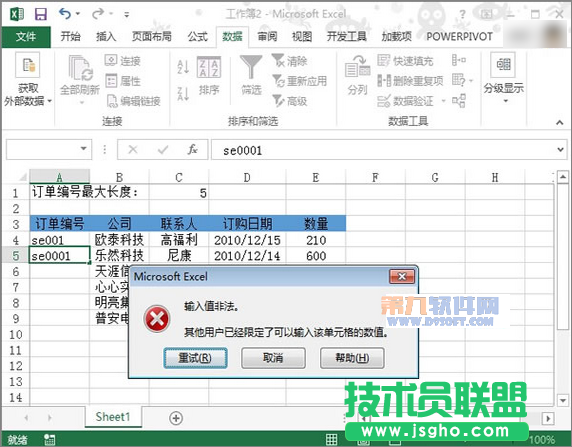
Task: Expand the formula bar
Action: coord(561,149)
